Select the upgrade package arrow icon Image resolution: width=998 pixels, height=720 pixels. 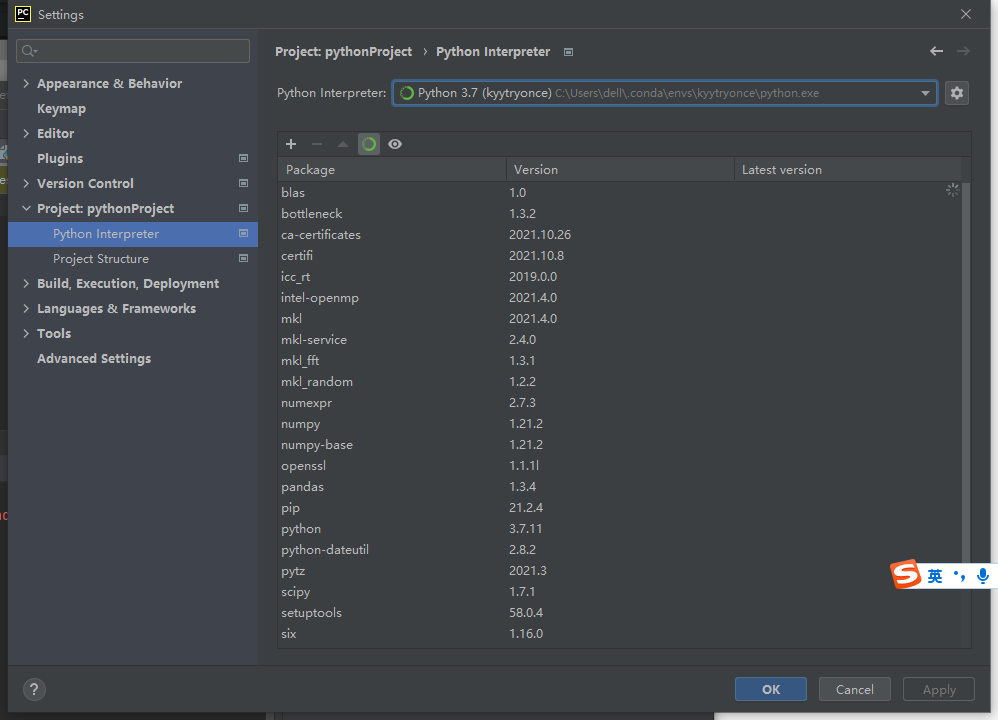pyautogui.click(x=342, y=144)
